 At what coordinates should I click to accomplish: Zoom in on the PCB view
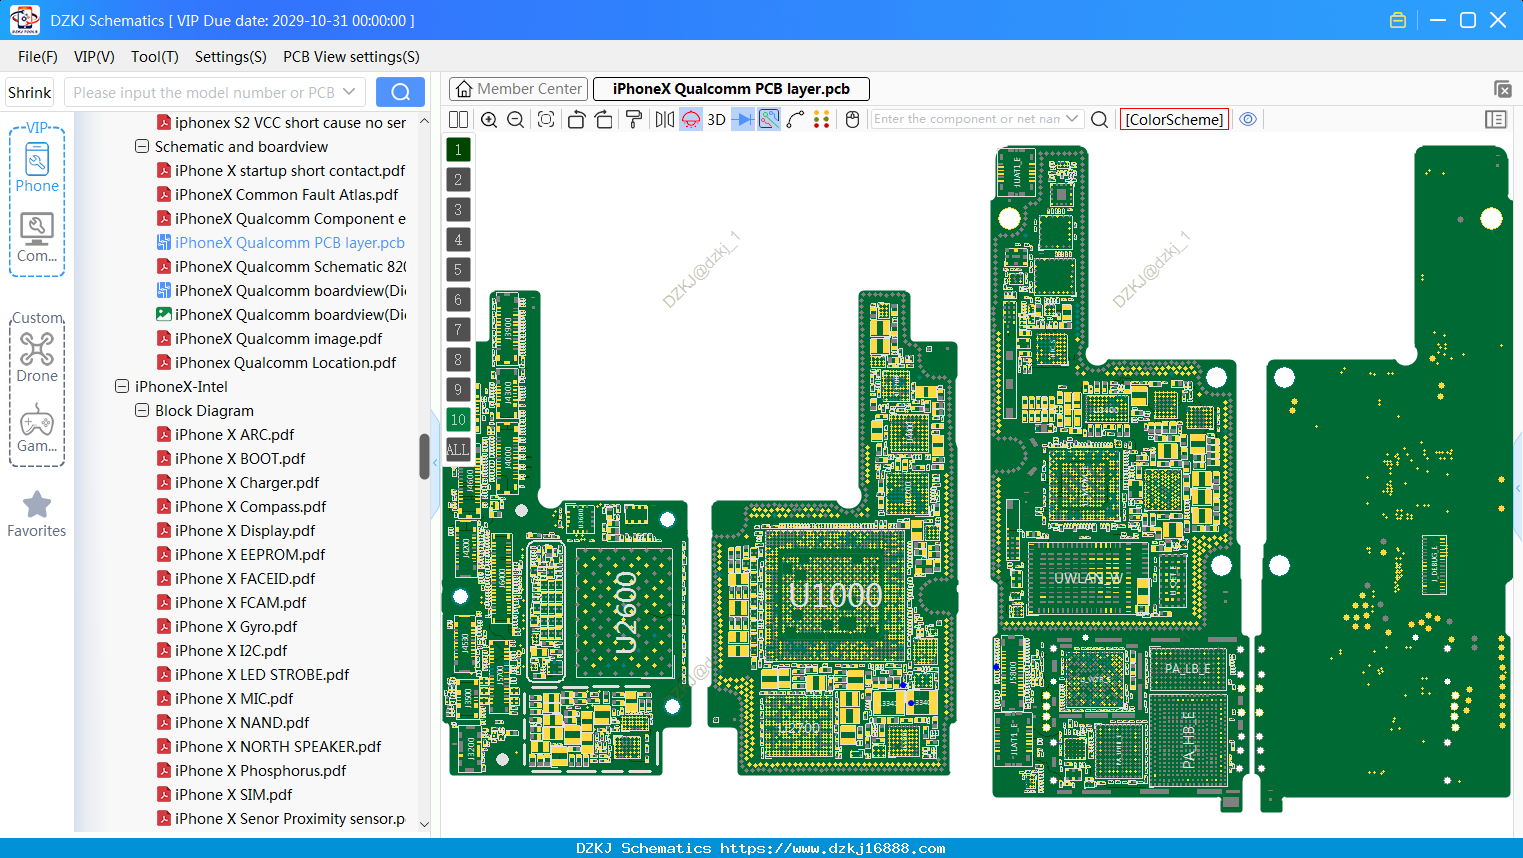tap(489, 119)
